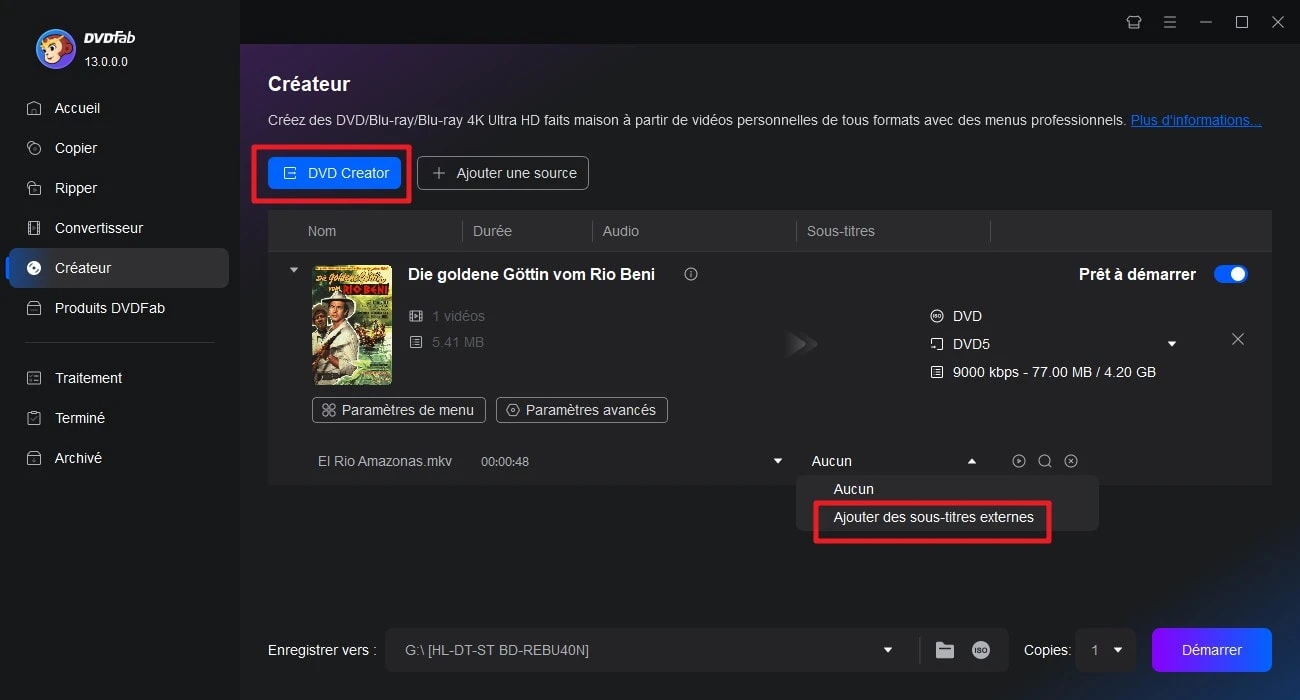
Task: Click the 1 vidéos count text
Action: point(458,316)
